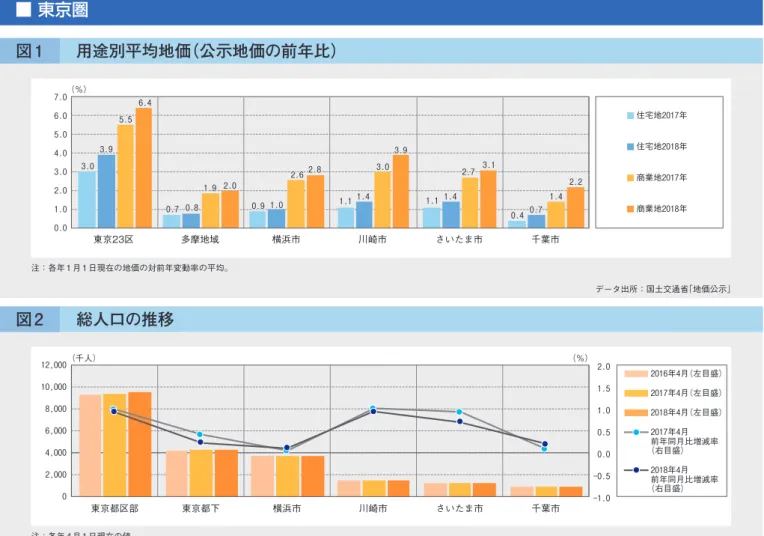The height and width of the screenshot is (536, 764).
Task: Select the legend text 商業地2018年
Action: point(662,209)
